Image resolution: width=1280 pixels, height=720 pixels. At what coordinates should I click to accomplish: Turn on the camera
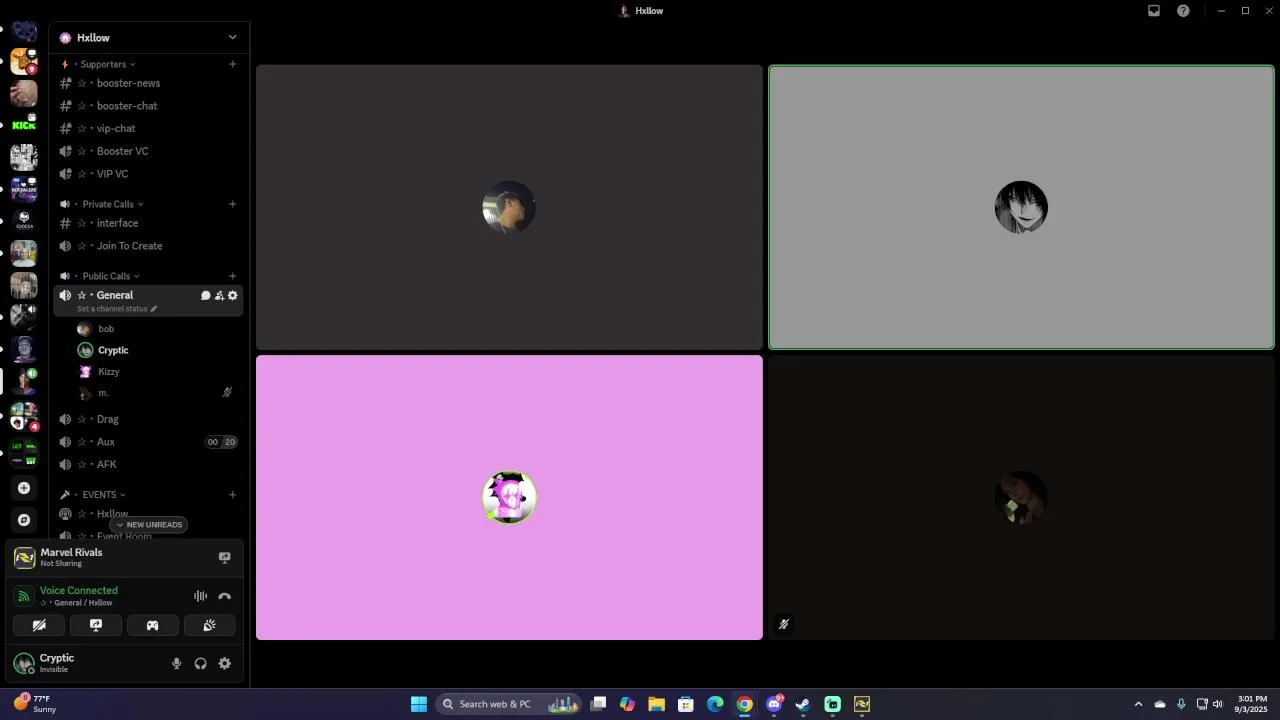[39, 625]
